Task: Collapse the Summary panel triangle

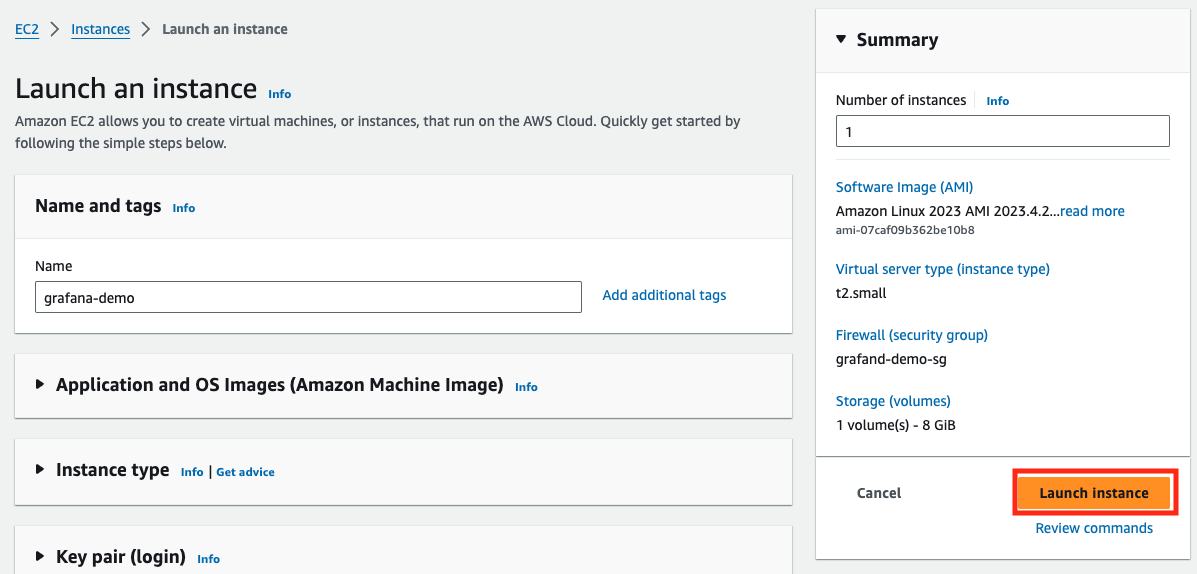Action: (x=841, y=39)
